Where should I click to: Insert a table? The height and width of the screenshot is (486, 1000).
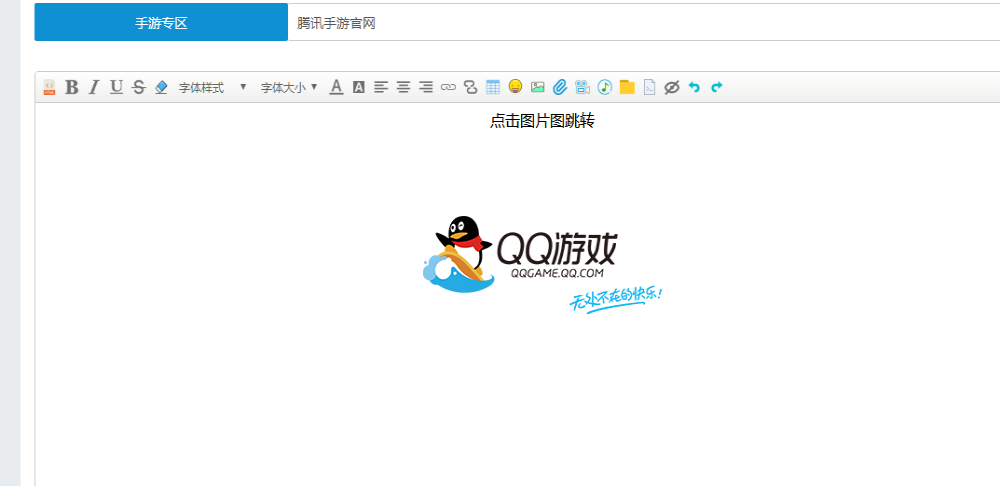493,87
